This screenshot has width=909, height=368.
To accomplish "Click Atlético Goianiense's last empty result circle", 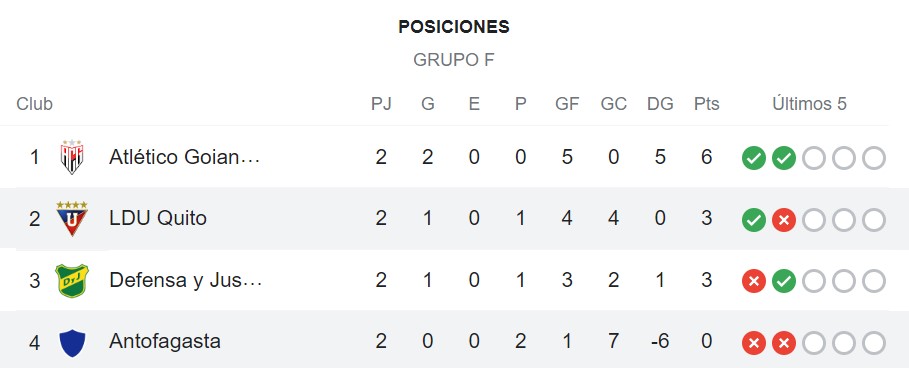I will click(874, 158).
